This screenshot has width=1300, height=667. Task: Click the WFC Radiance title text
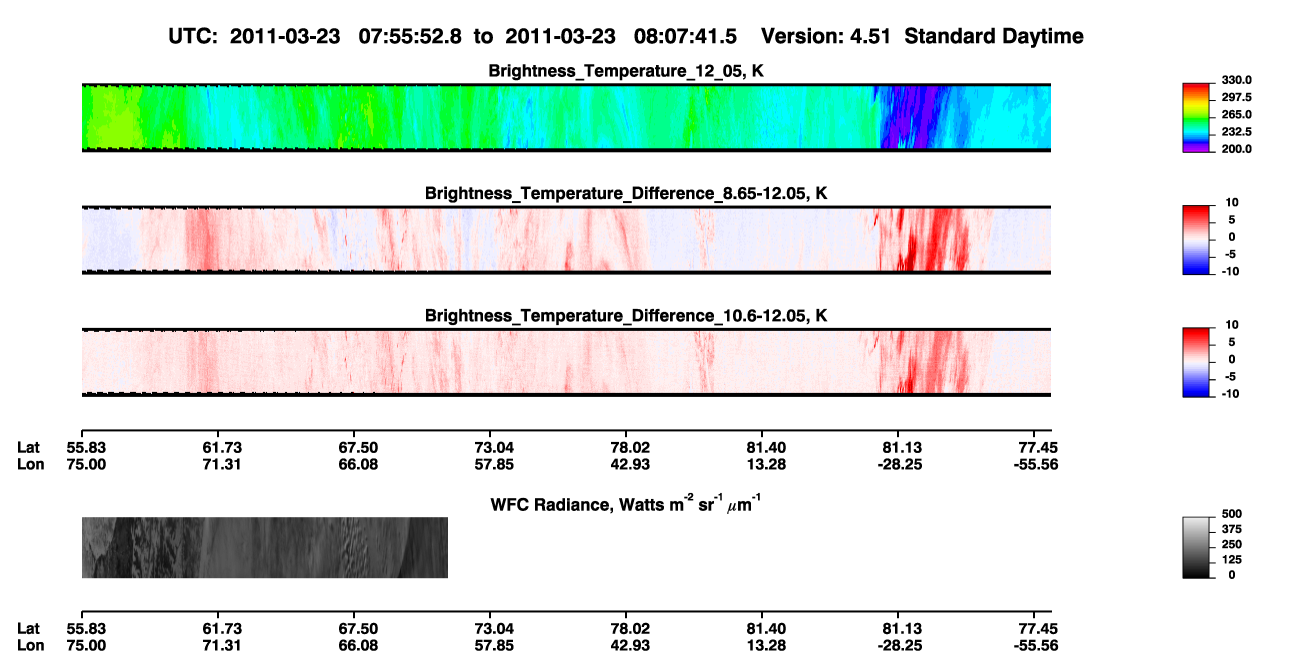(x=627, y=504)
